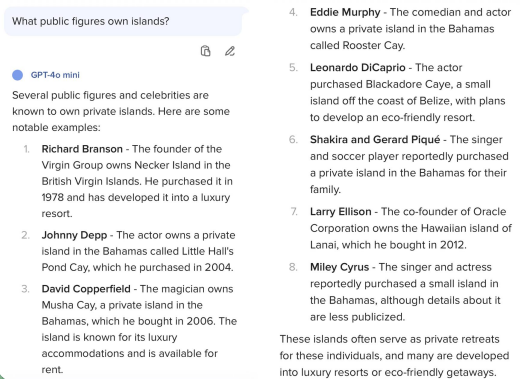523x379 pixels.
Task: Click the blue GPT-4o mini avatar circle
Action: click(x=18, y=75)
